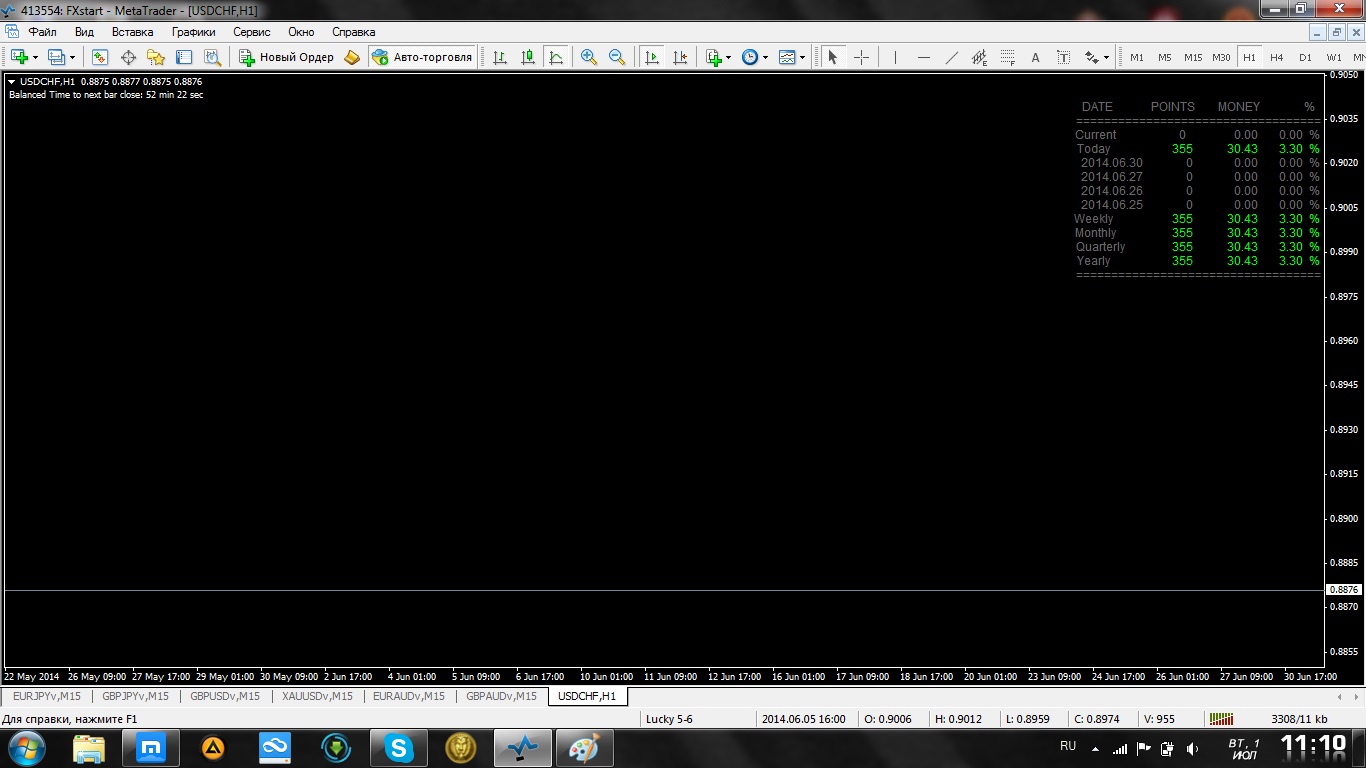Show the Terminal panel icon
Screen dimensions: 1366x768
pyautogui.click(x=184, y=57)
